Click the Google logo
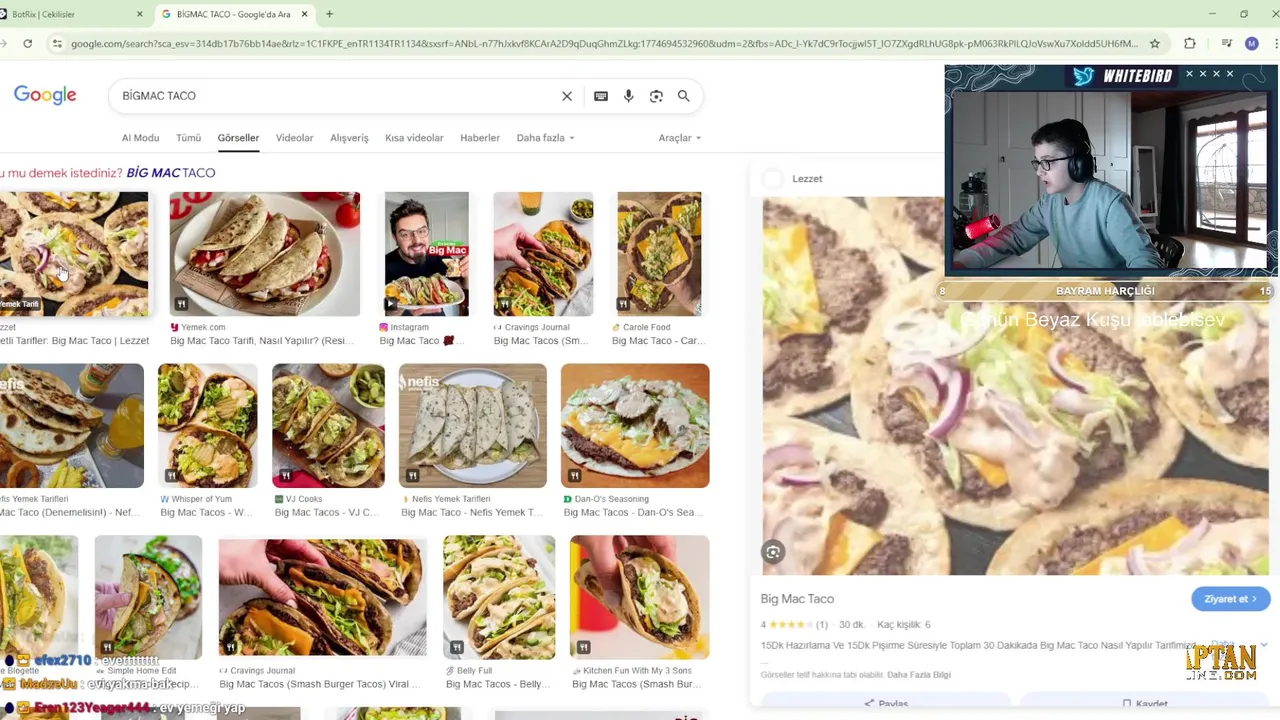 (45, 95)
